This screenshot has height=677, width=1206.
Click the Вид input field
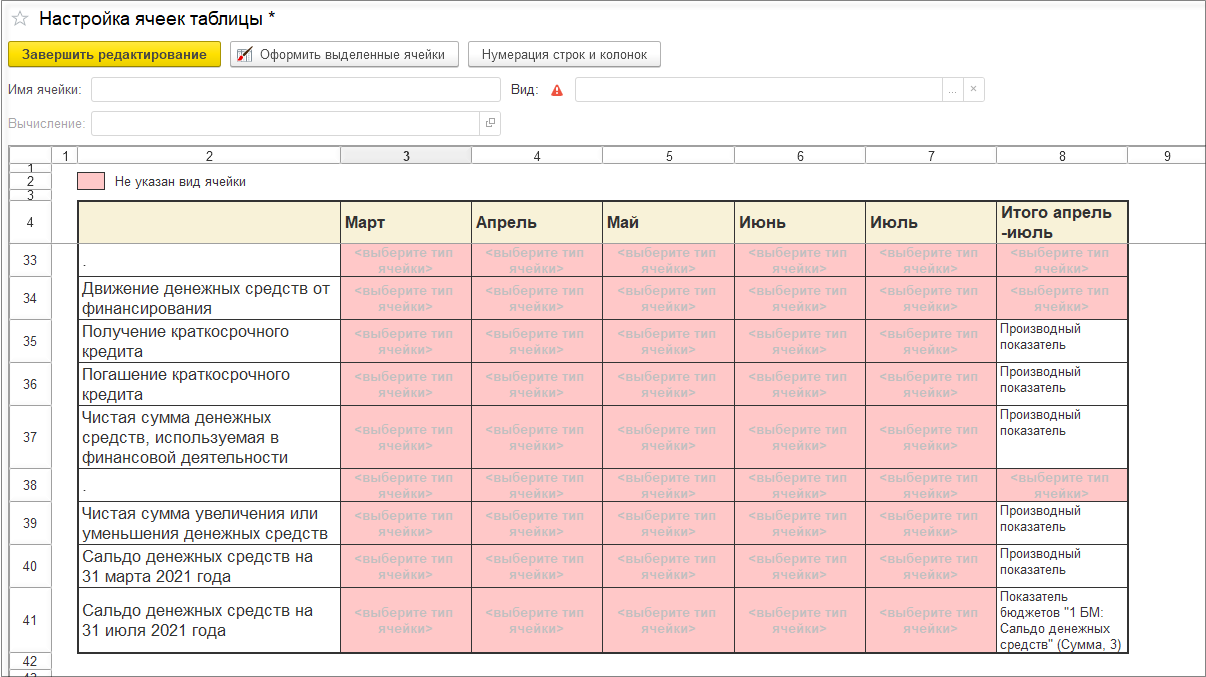pyautogui.click(x=759, y=89)
